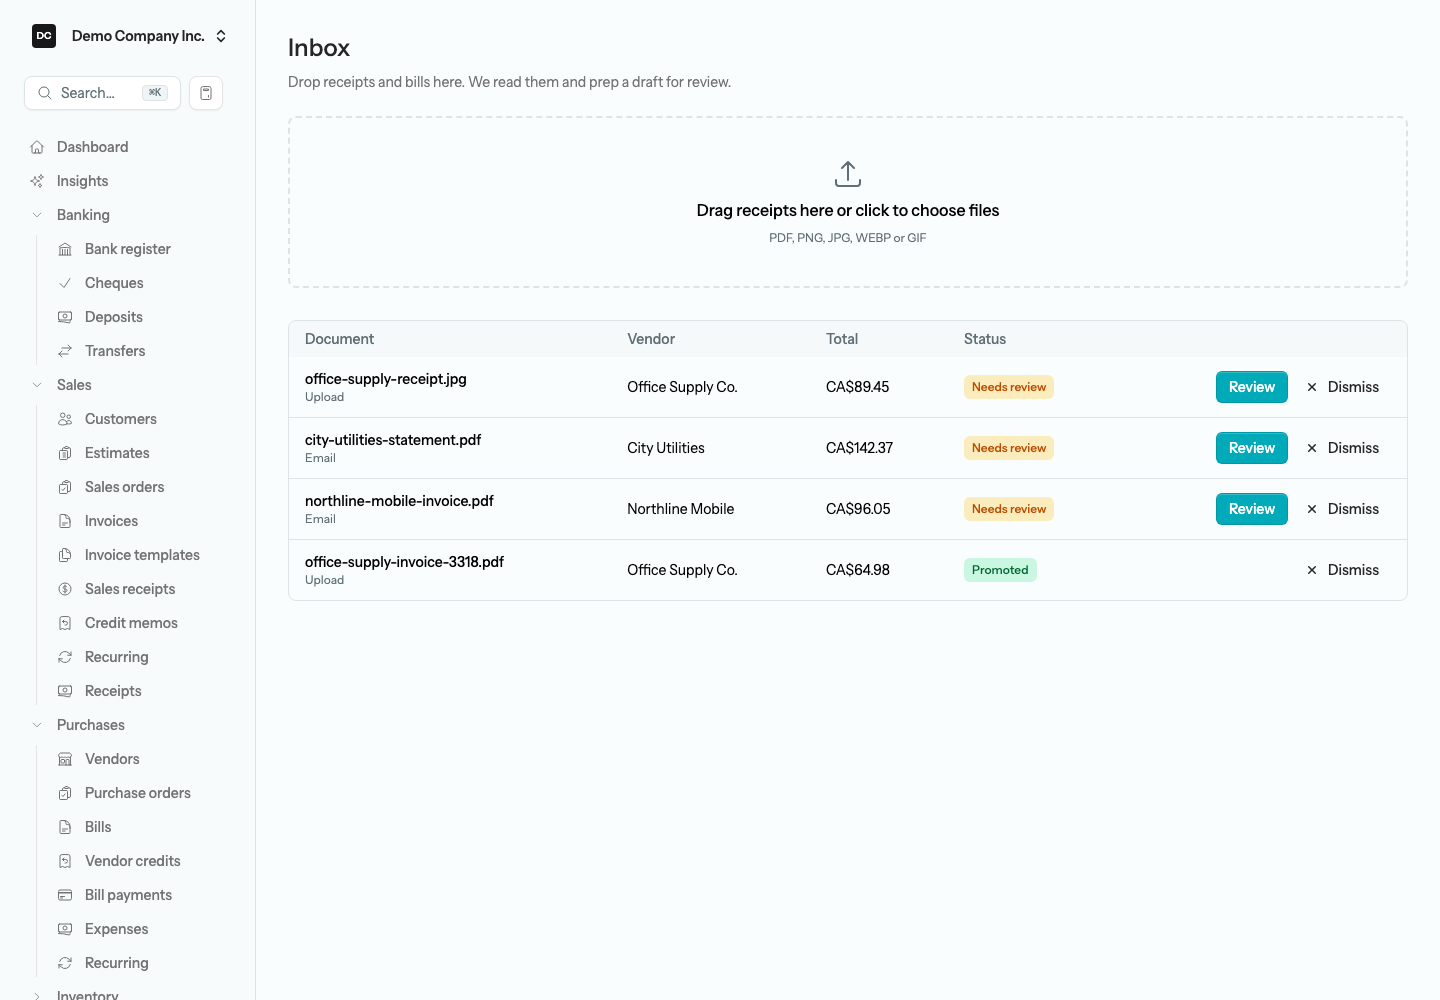
Task: Click the Bank register building icon
Action: (65, 249)
